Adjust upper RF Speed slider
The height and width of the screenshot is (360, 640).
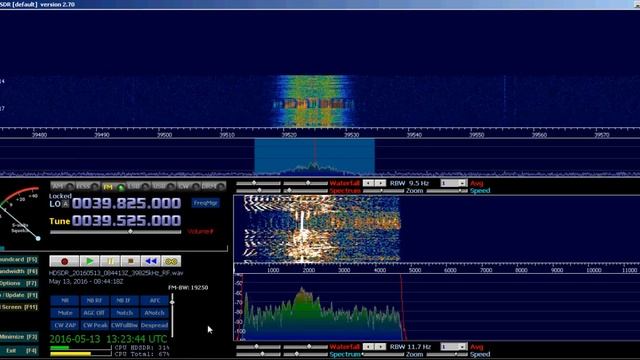coord(447,191)
